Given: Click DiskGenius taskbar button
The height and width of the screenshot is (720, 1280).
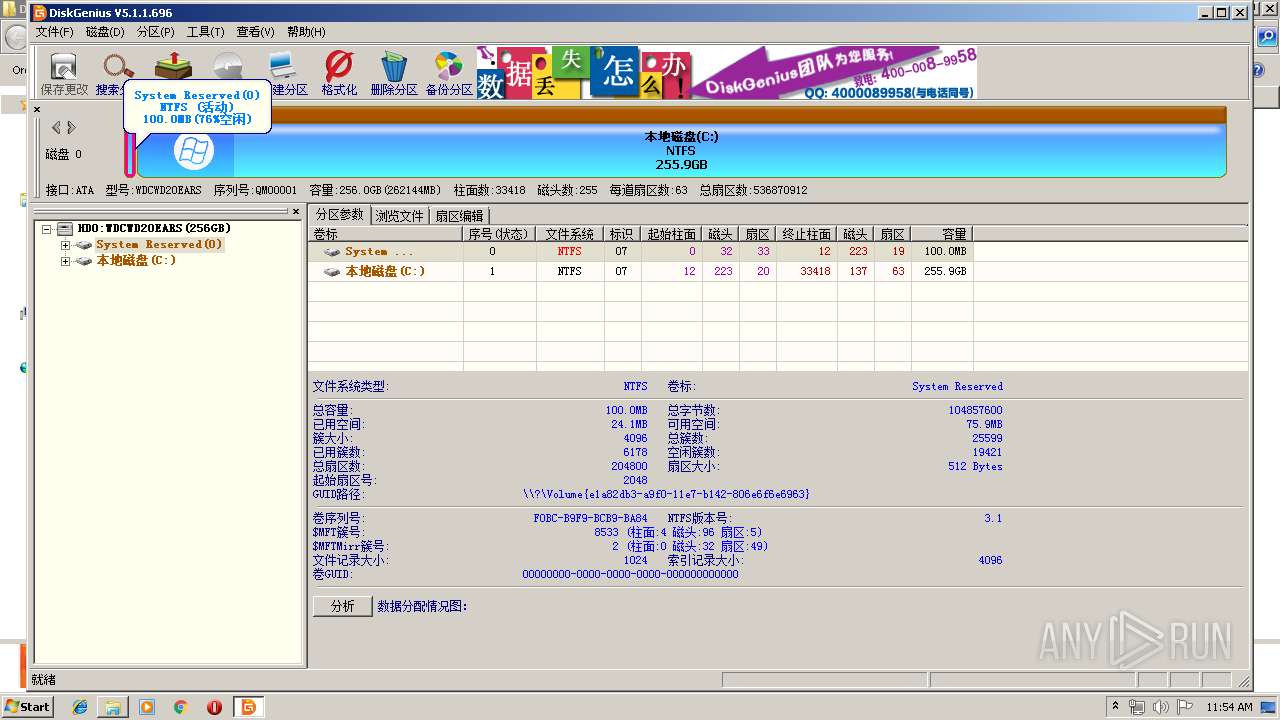Looking at the screenshot, I should pyautogui.click(x=248, y=707).
